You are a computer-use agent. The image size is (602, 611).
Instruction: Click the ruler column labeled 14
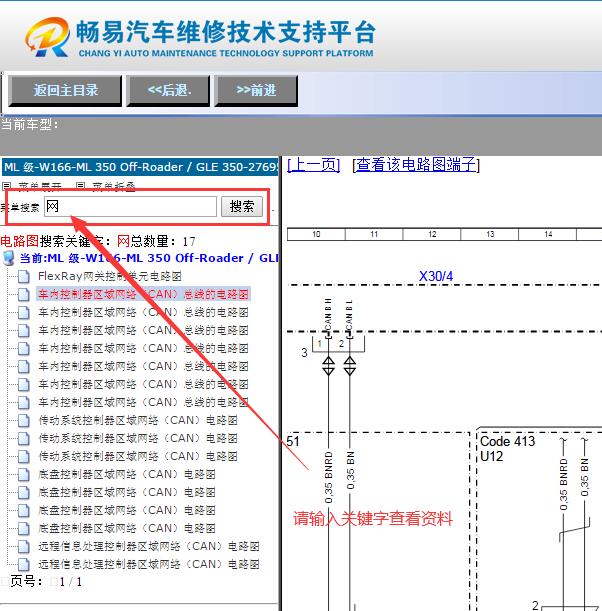(548, 234)
